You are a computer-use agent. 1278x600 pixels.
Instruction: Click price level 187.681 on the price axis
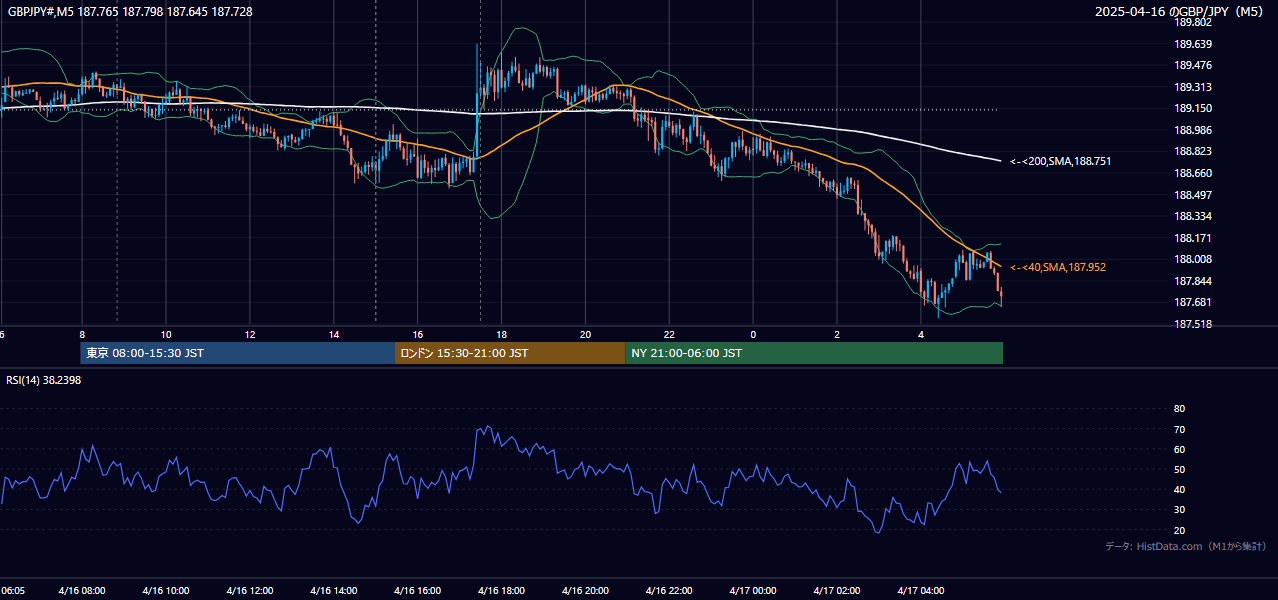(x=1193, y=302)
